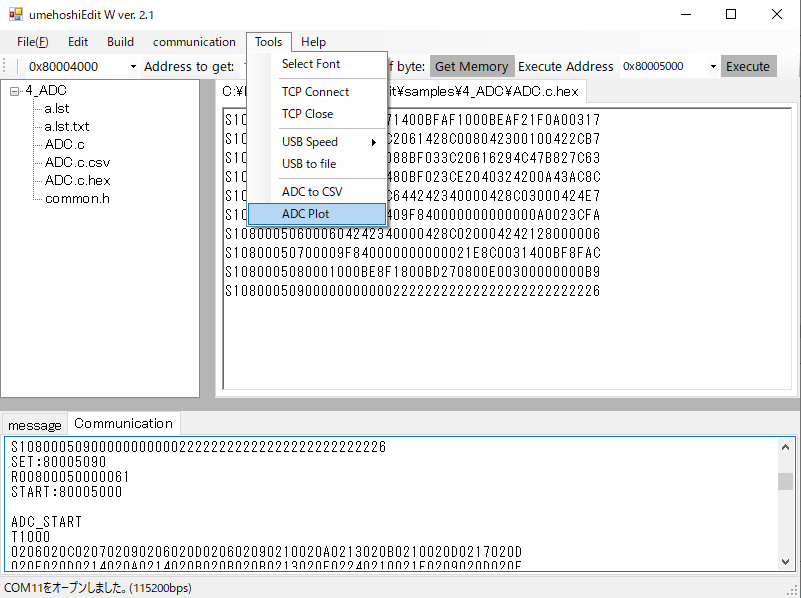Click USB to file option

pyautogui.click(x=308, y=164)
